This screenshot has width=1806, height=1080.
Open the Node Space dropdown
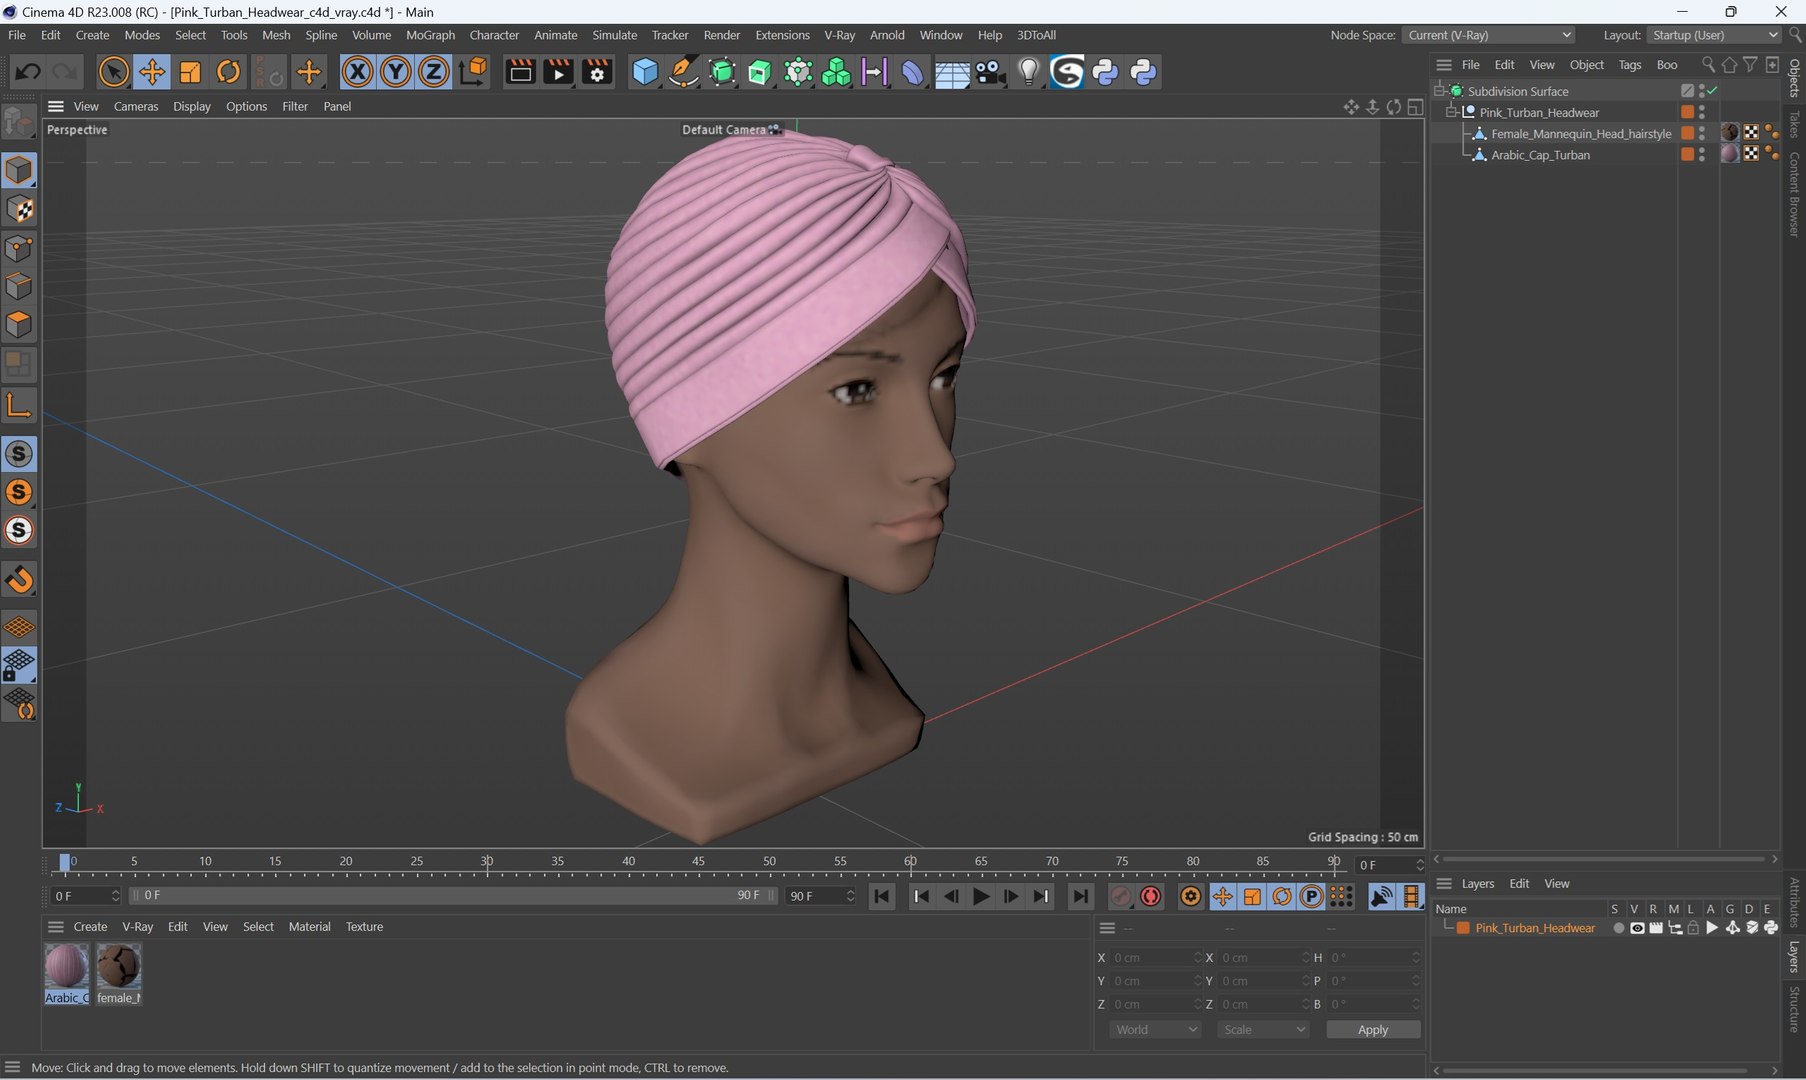[x=1489, y=35]
